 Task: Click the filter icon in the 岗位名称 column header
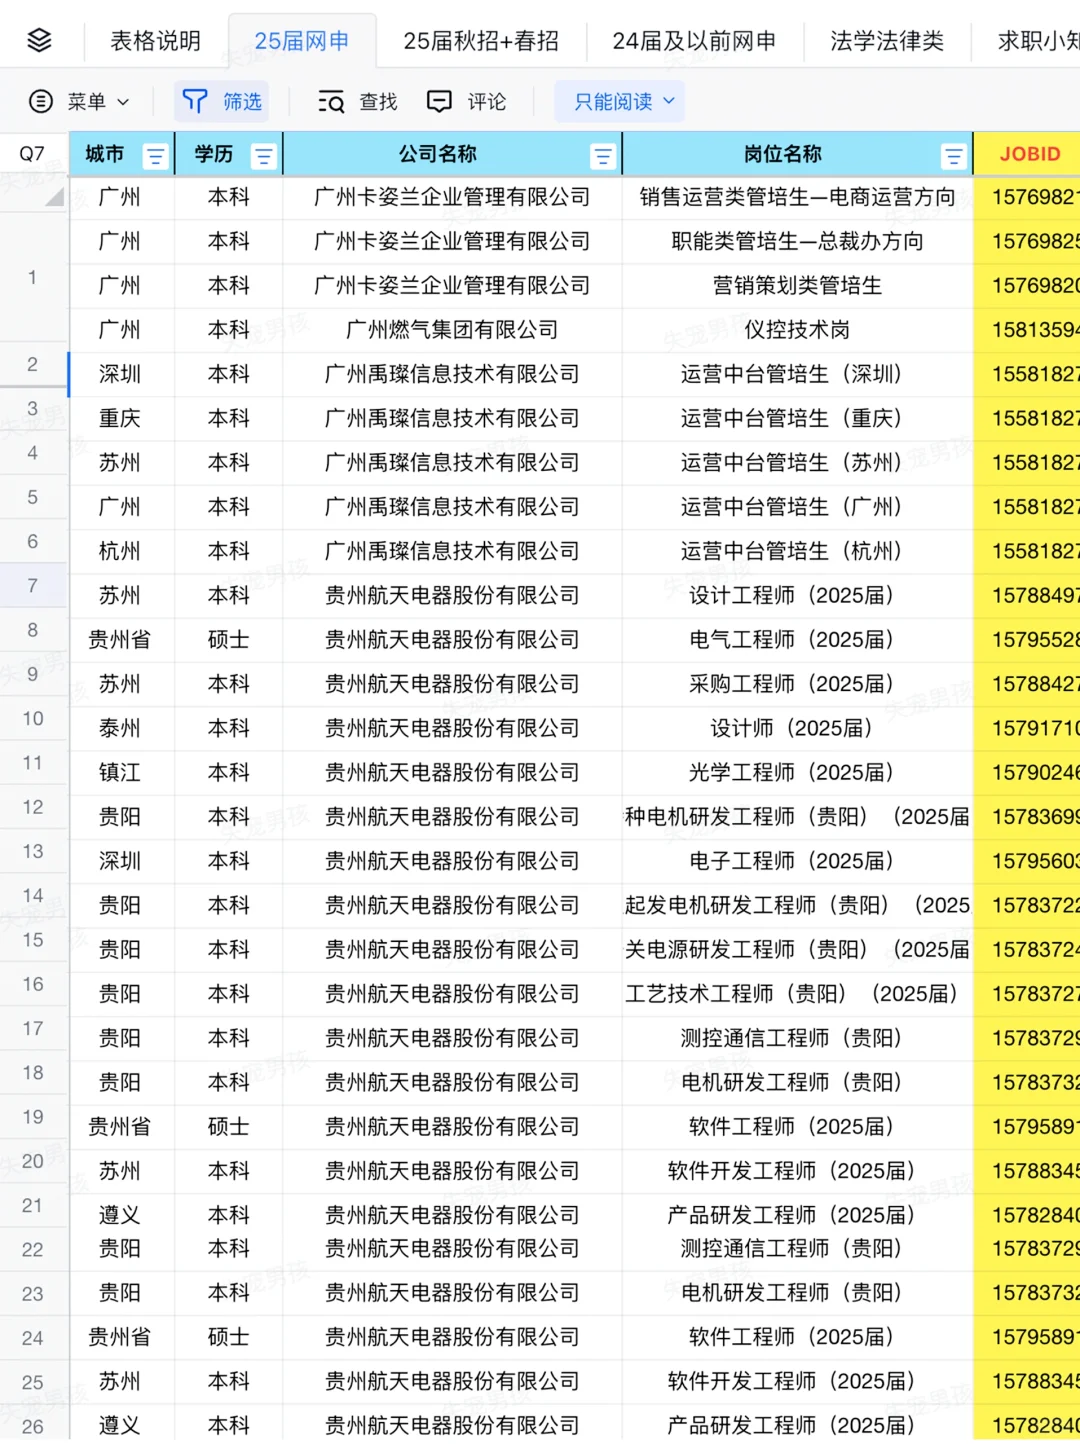pyautogui.click(x=951, y=156)
